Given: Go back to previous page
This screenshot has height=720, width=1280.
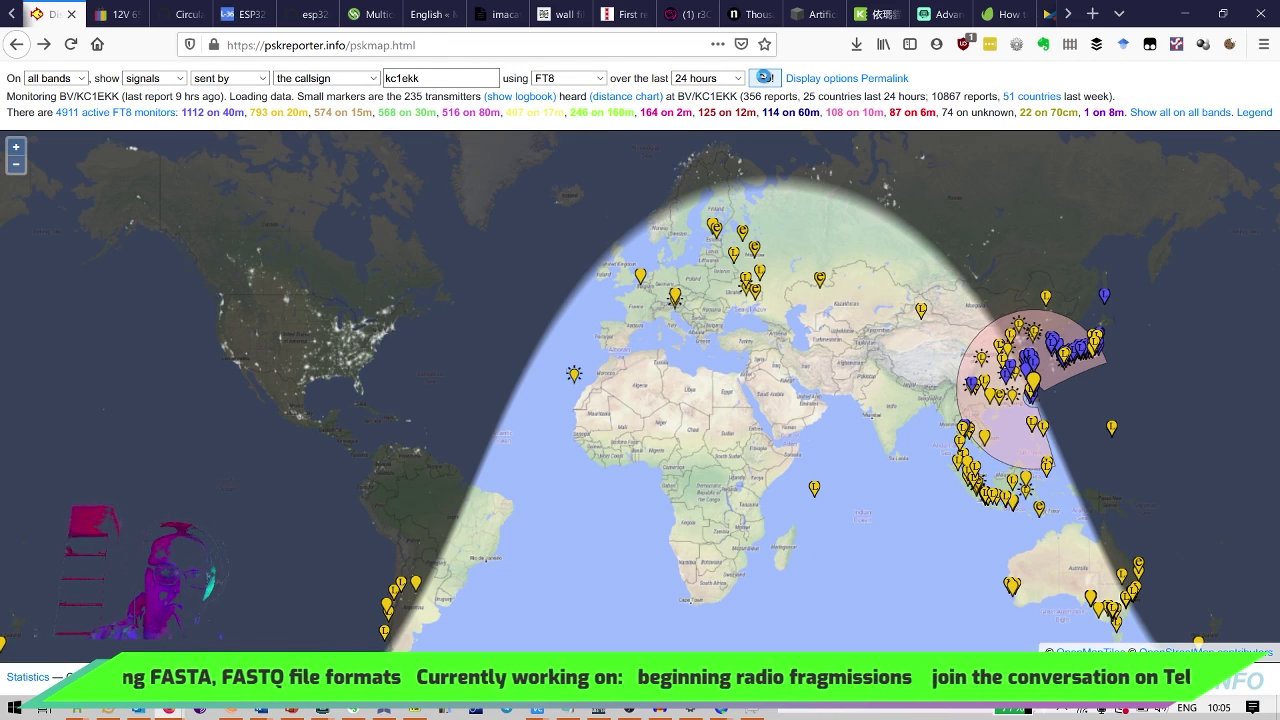Looking at the screenshot, I should [16, 44].
